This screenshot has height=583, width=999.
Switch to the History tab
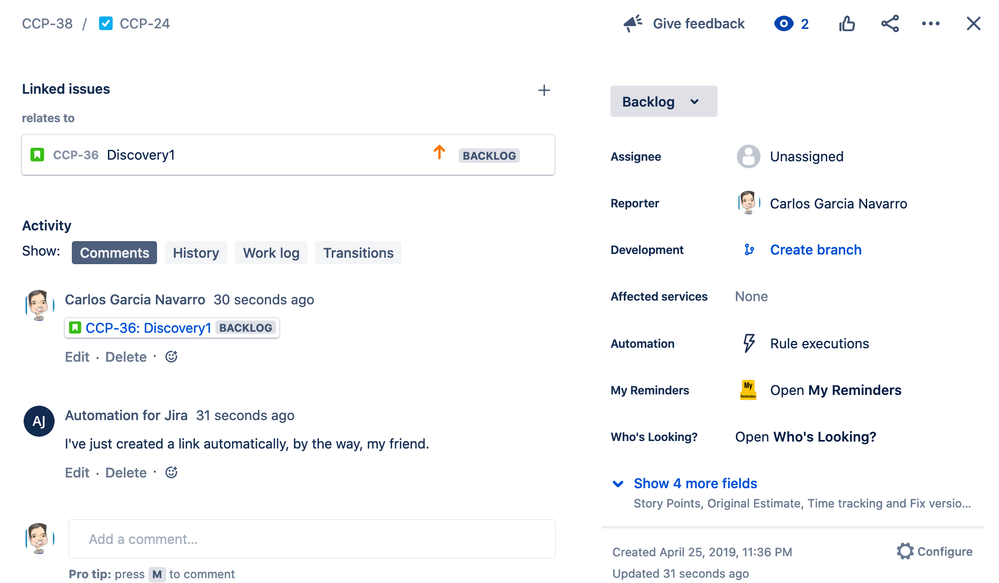tap(196, 253)
